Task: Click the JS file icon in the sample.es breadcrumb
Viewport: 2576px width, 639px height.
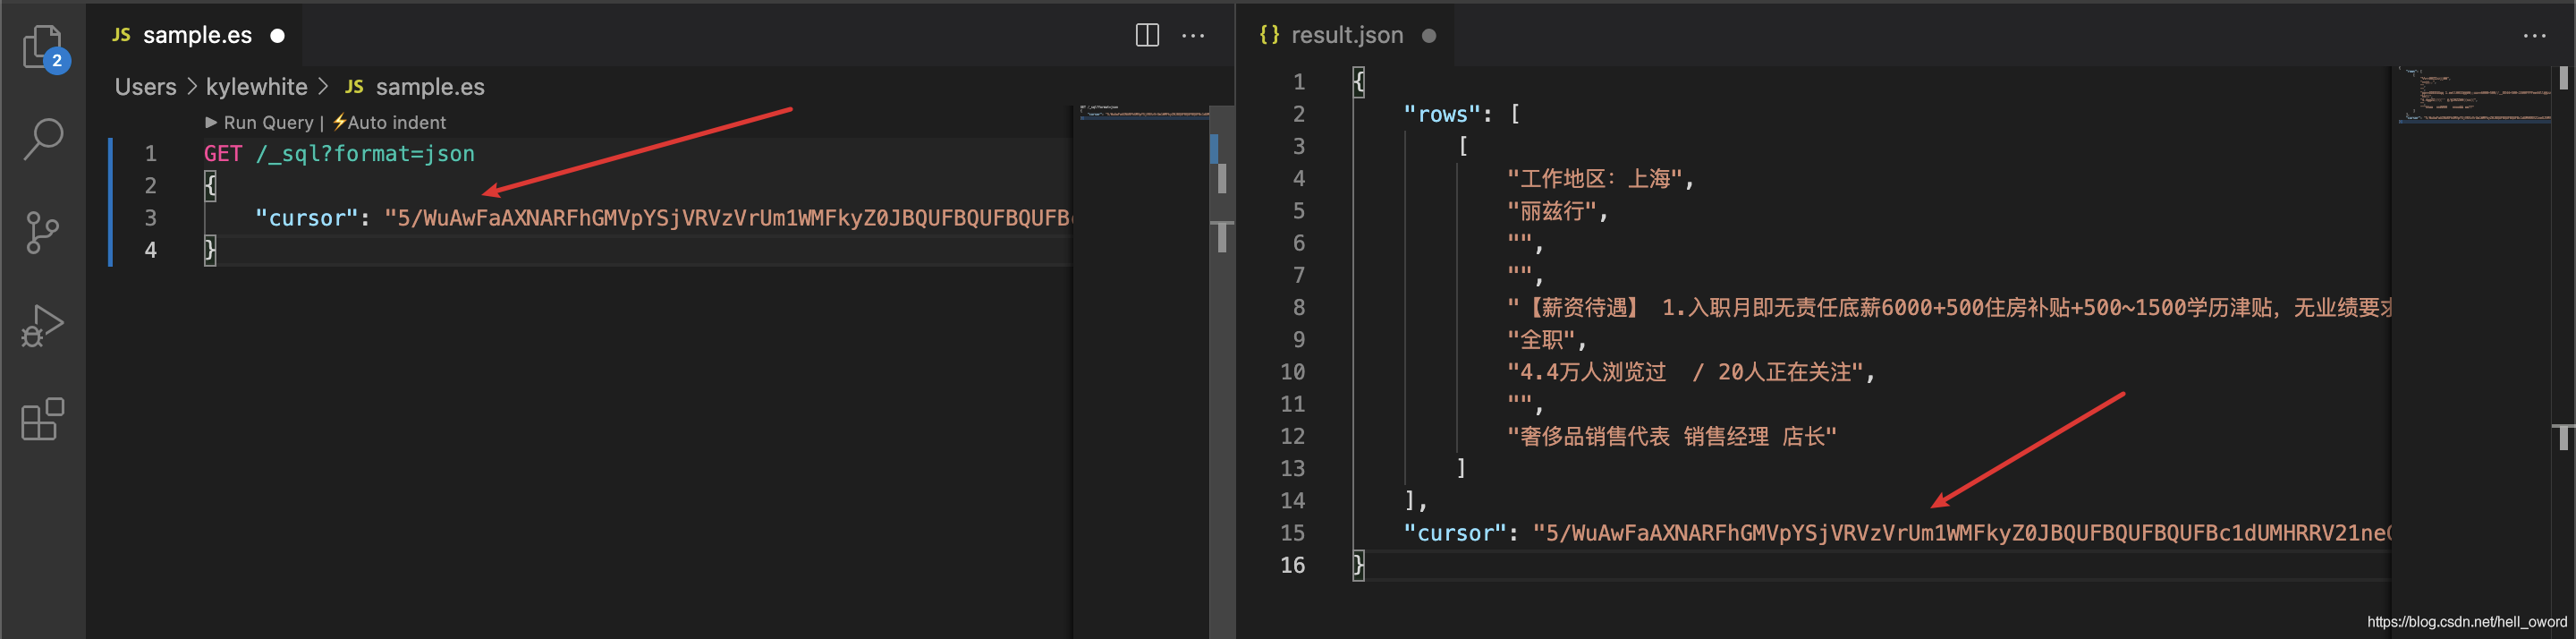Action: (354, 87)
